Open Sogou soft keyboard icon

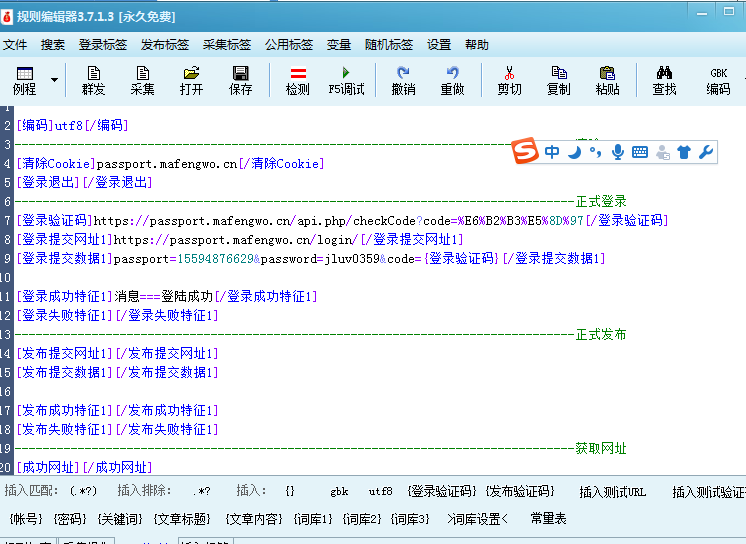pos(640,152)
